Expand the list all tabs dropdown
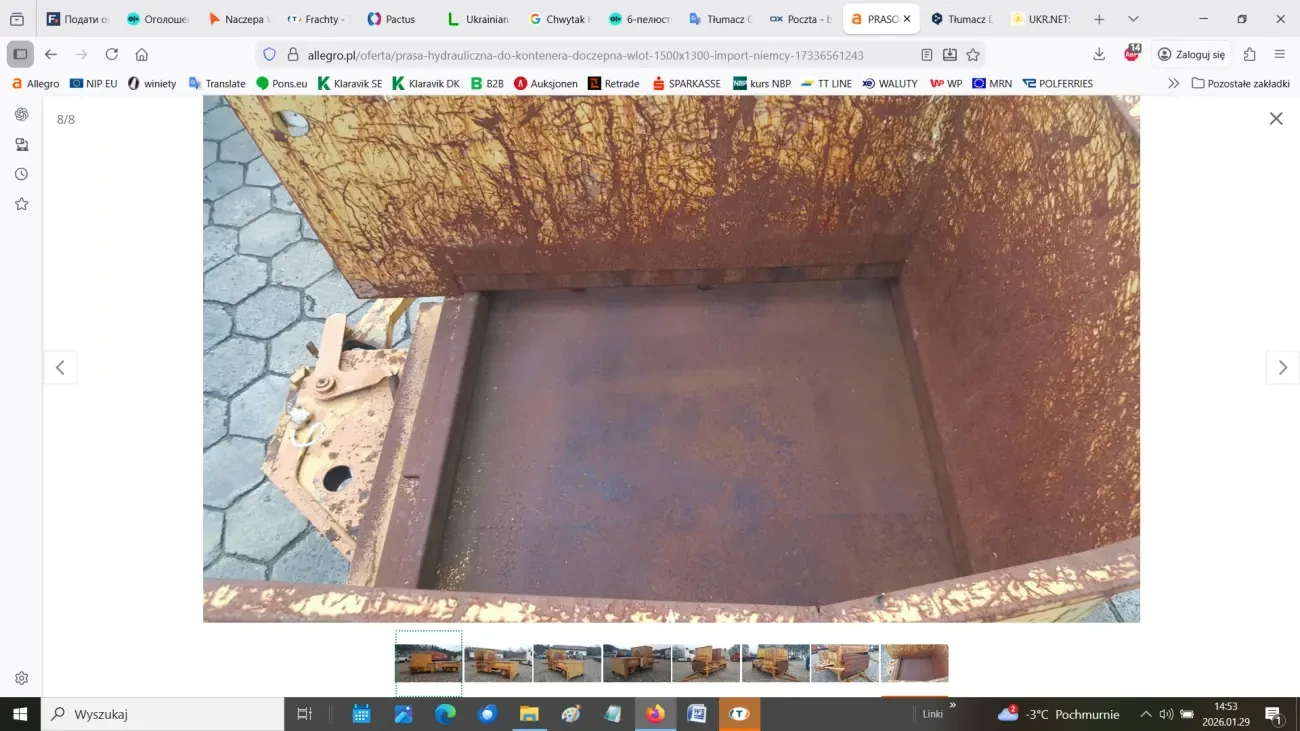1300x731 pixels. point(1133,19)
